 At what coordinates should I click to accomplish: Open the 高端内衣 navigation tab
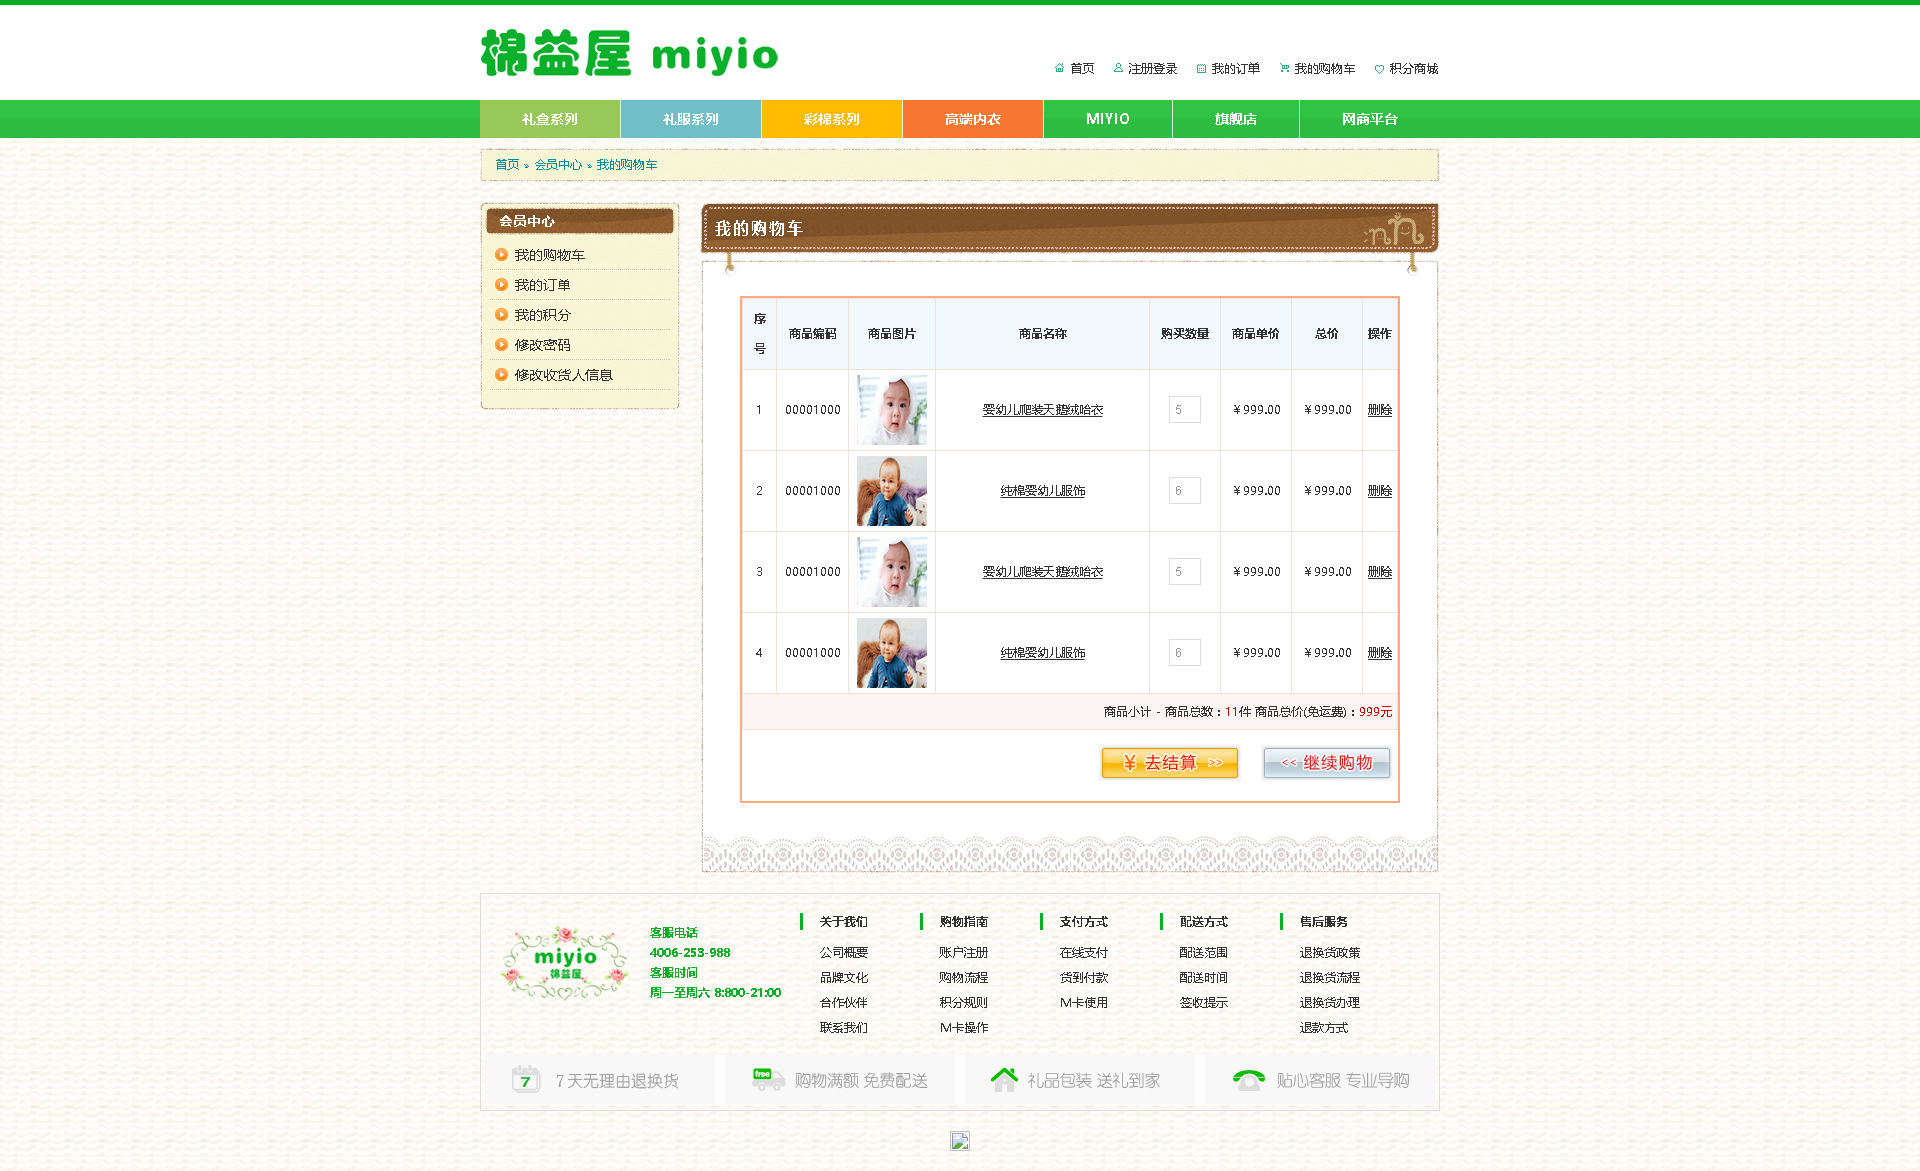[x=972, y=119]
